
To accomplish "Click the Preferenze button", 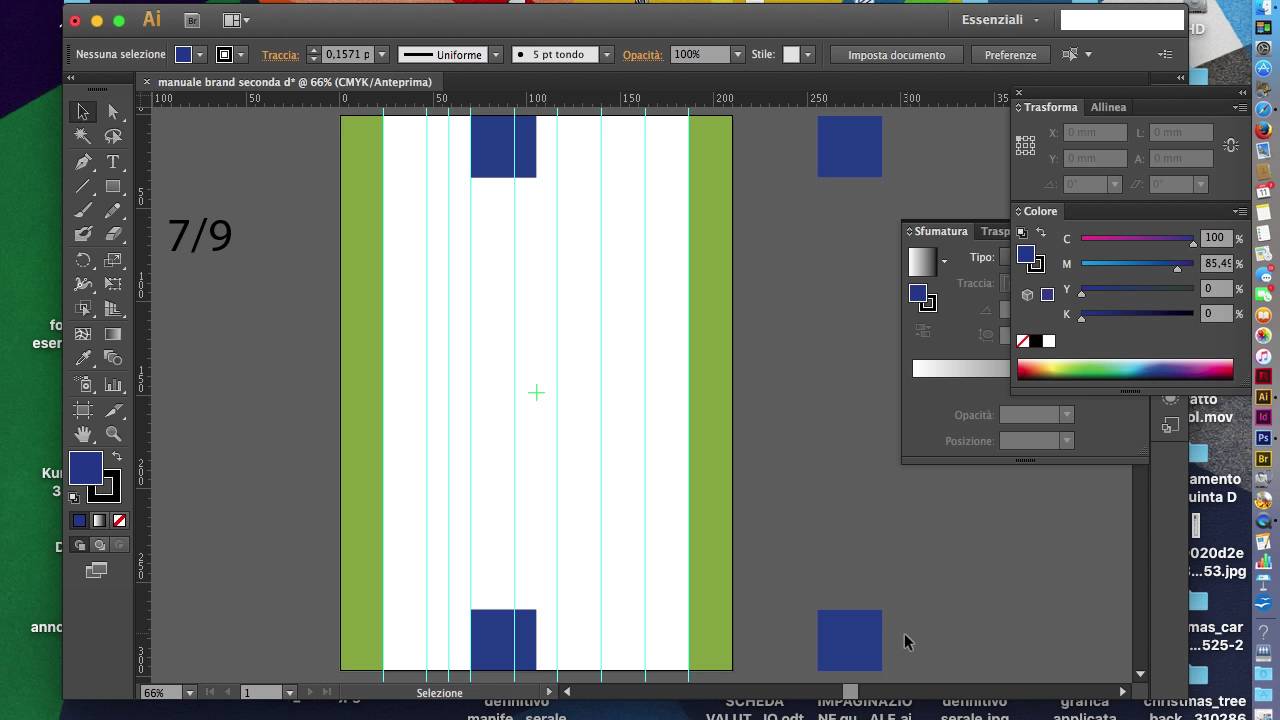I will click(x=1010, y=55).
